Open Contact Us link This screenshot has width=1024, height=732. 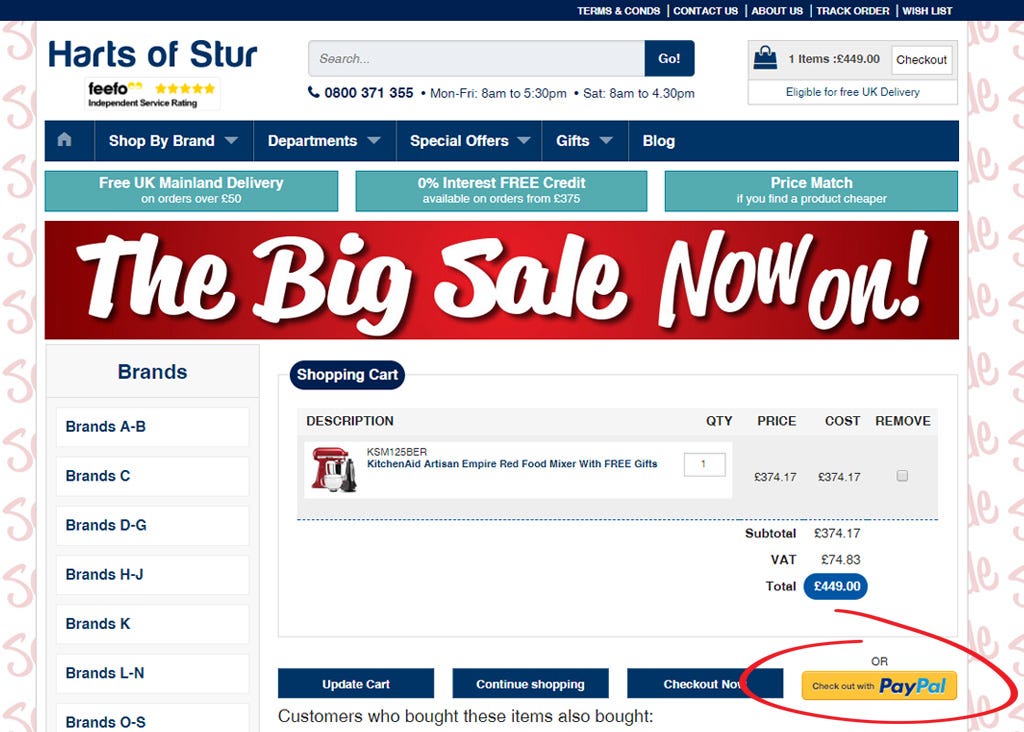[x=705, y=10]
